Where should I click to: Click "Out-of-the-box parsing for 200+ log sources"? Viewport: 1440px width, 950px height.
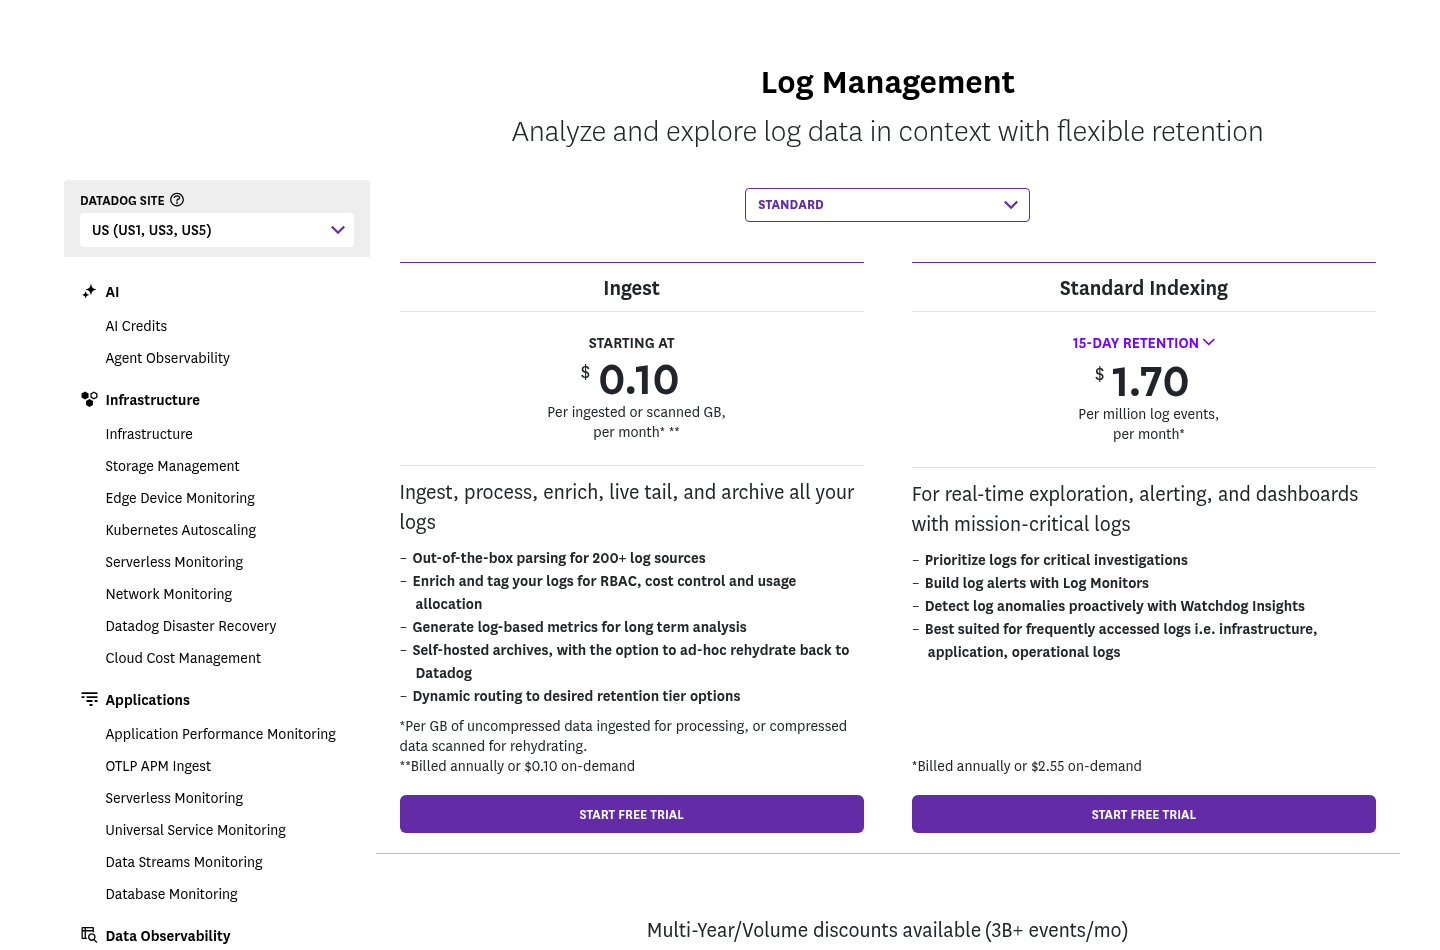click(559, 558)
